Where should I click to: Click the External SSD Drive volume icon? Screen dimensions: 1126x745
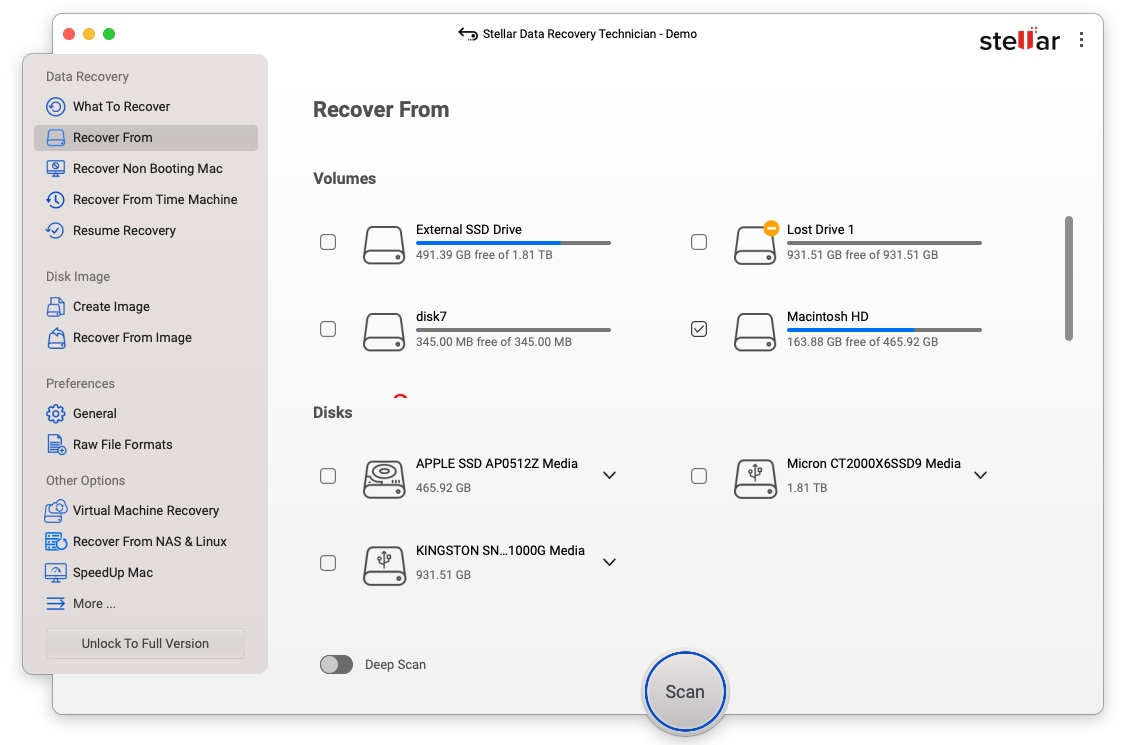[384, 245]
